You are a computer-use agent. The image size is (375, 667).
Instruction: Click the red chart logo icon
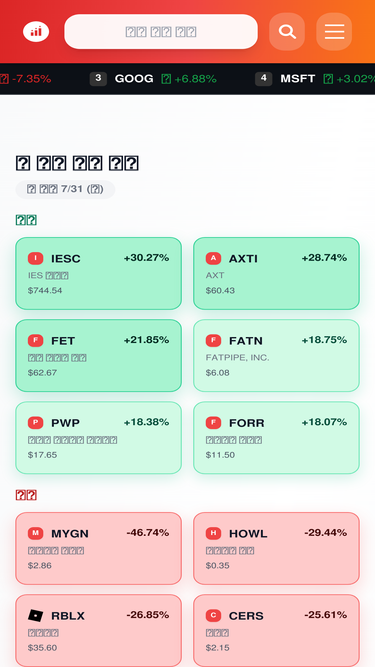pyautogui.click(x=36, y=32)
